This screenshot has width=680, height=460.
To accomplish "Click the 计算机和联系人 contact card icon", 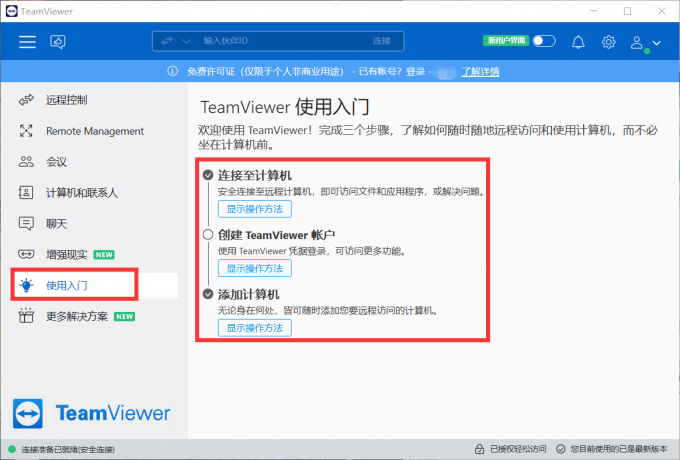I will pos(26,192).
